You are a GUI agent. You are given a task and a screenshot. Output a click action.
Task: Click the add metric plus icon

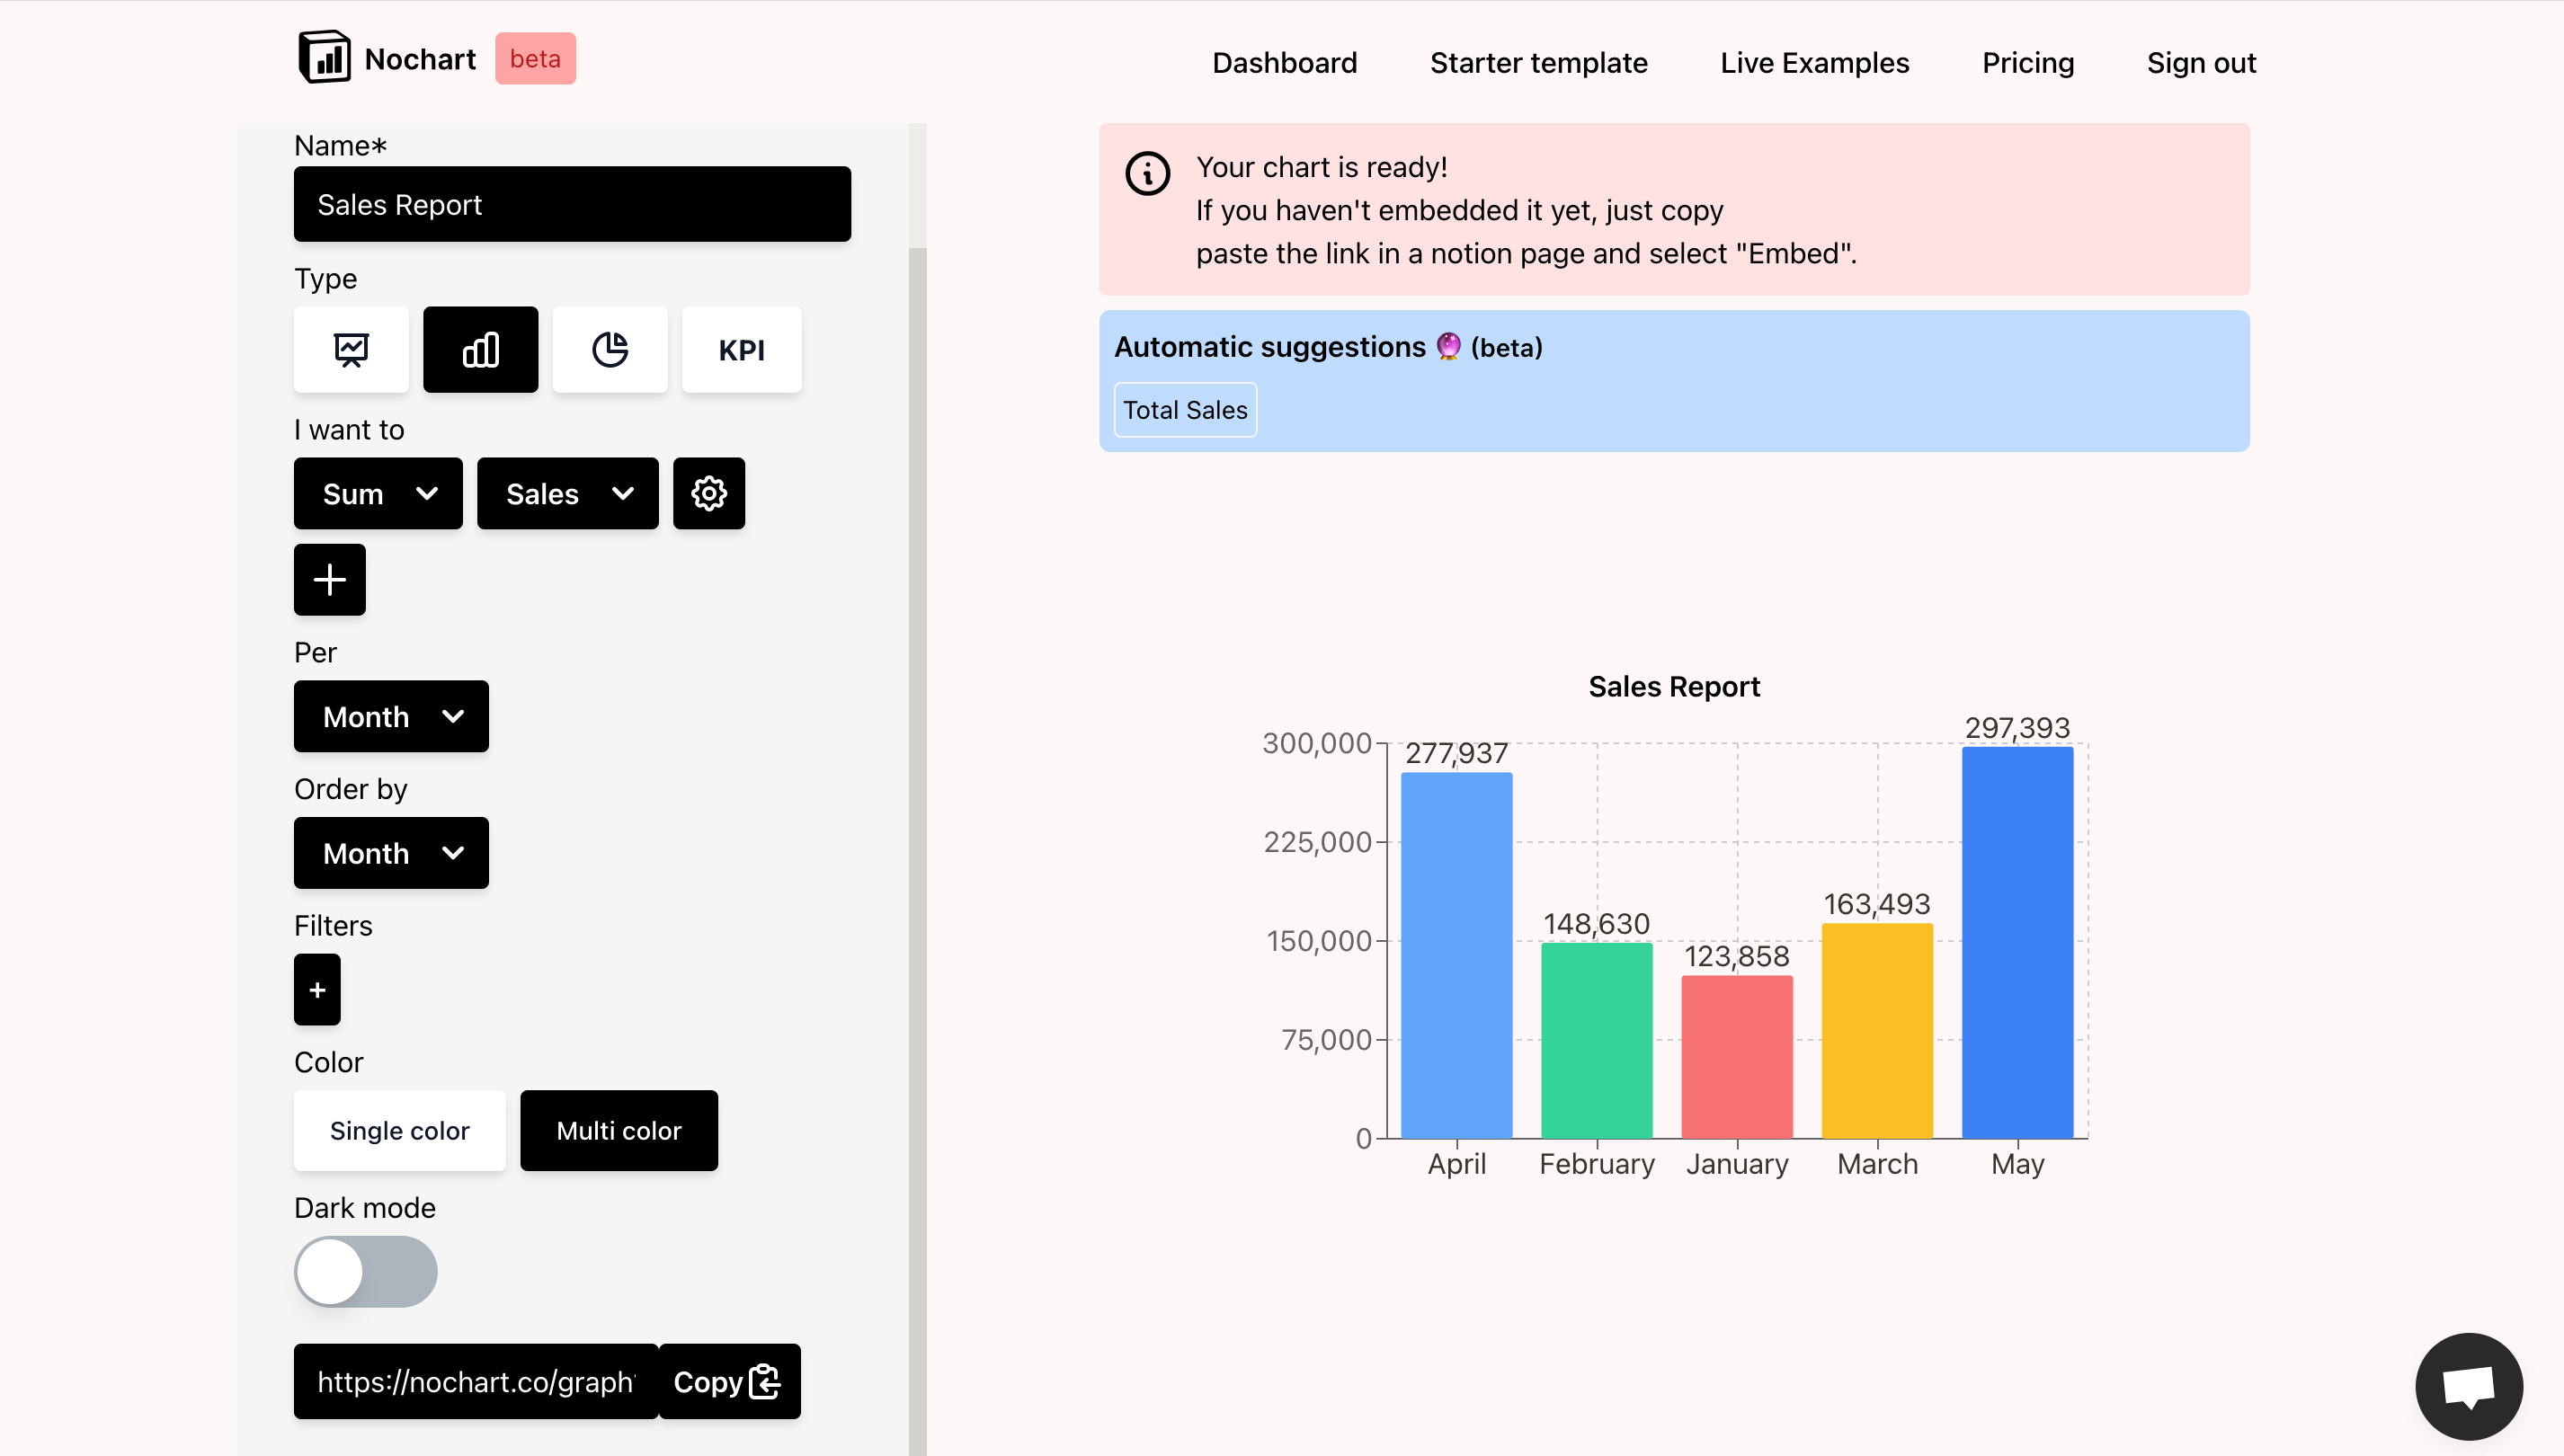[x=331, y=579]
